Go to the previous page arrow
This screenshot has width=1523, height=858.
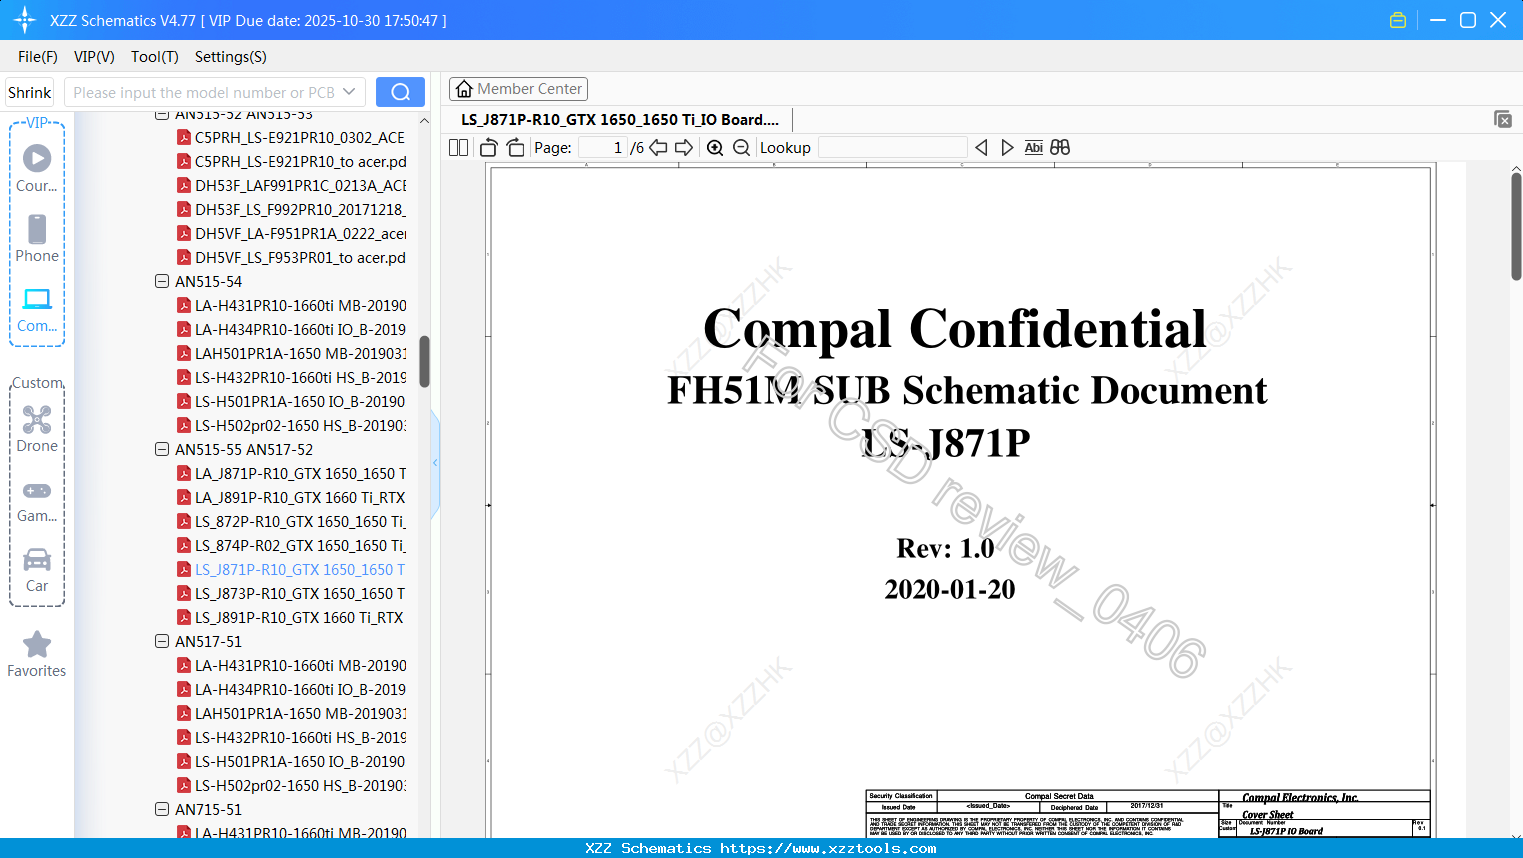[658, 148]
